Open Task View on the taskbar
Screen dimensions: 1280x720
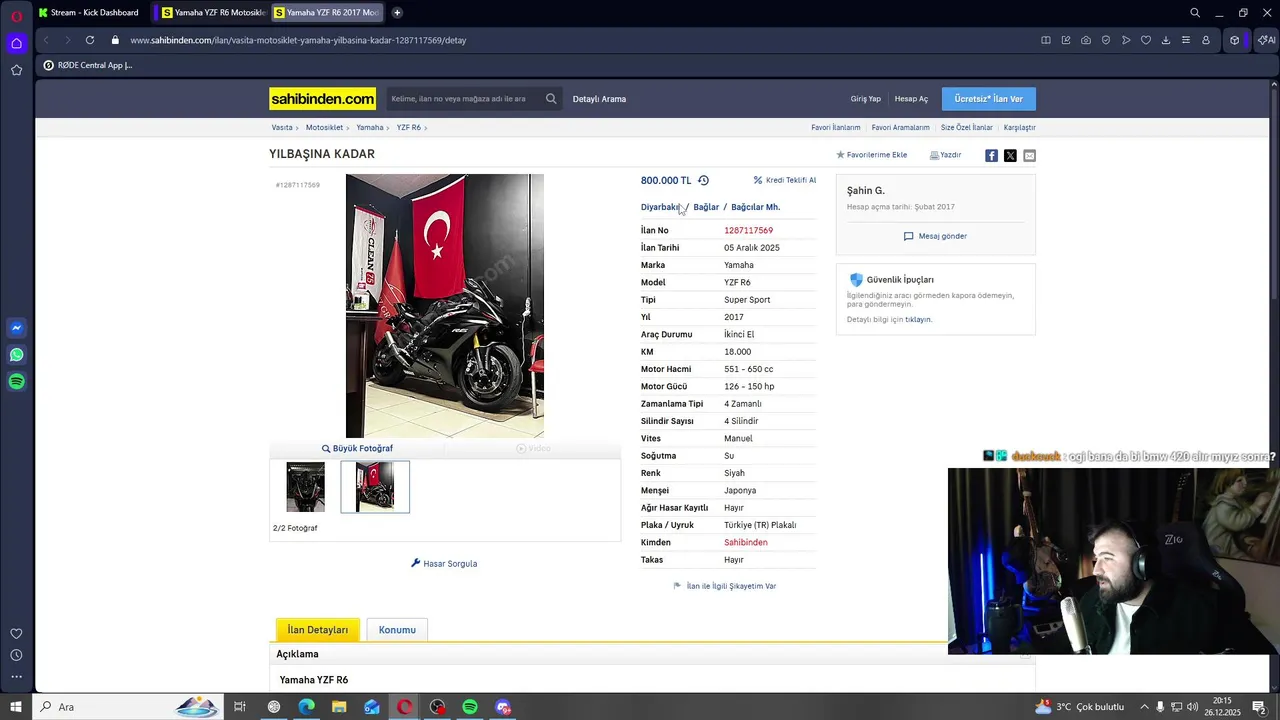pos(240,707)
